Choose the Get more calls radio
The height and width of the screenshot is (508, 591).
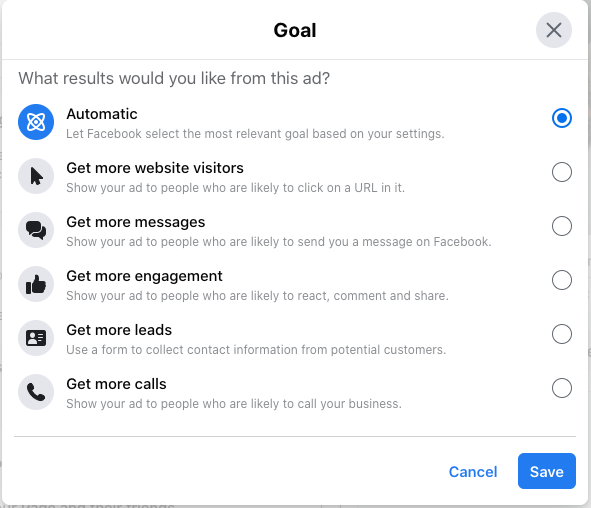pyautogui.click(x=562, y=388)
